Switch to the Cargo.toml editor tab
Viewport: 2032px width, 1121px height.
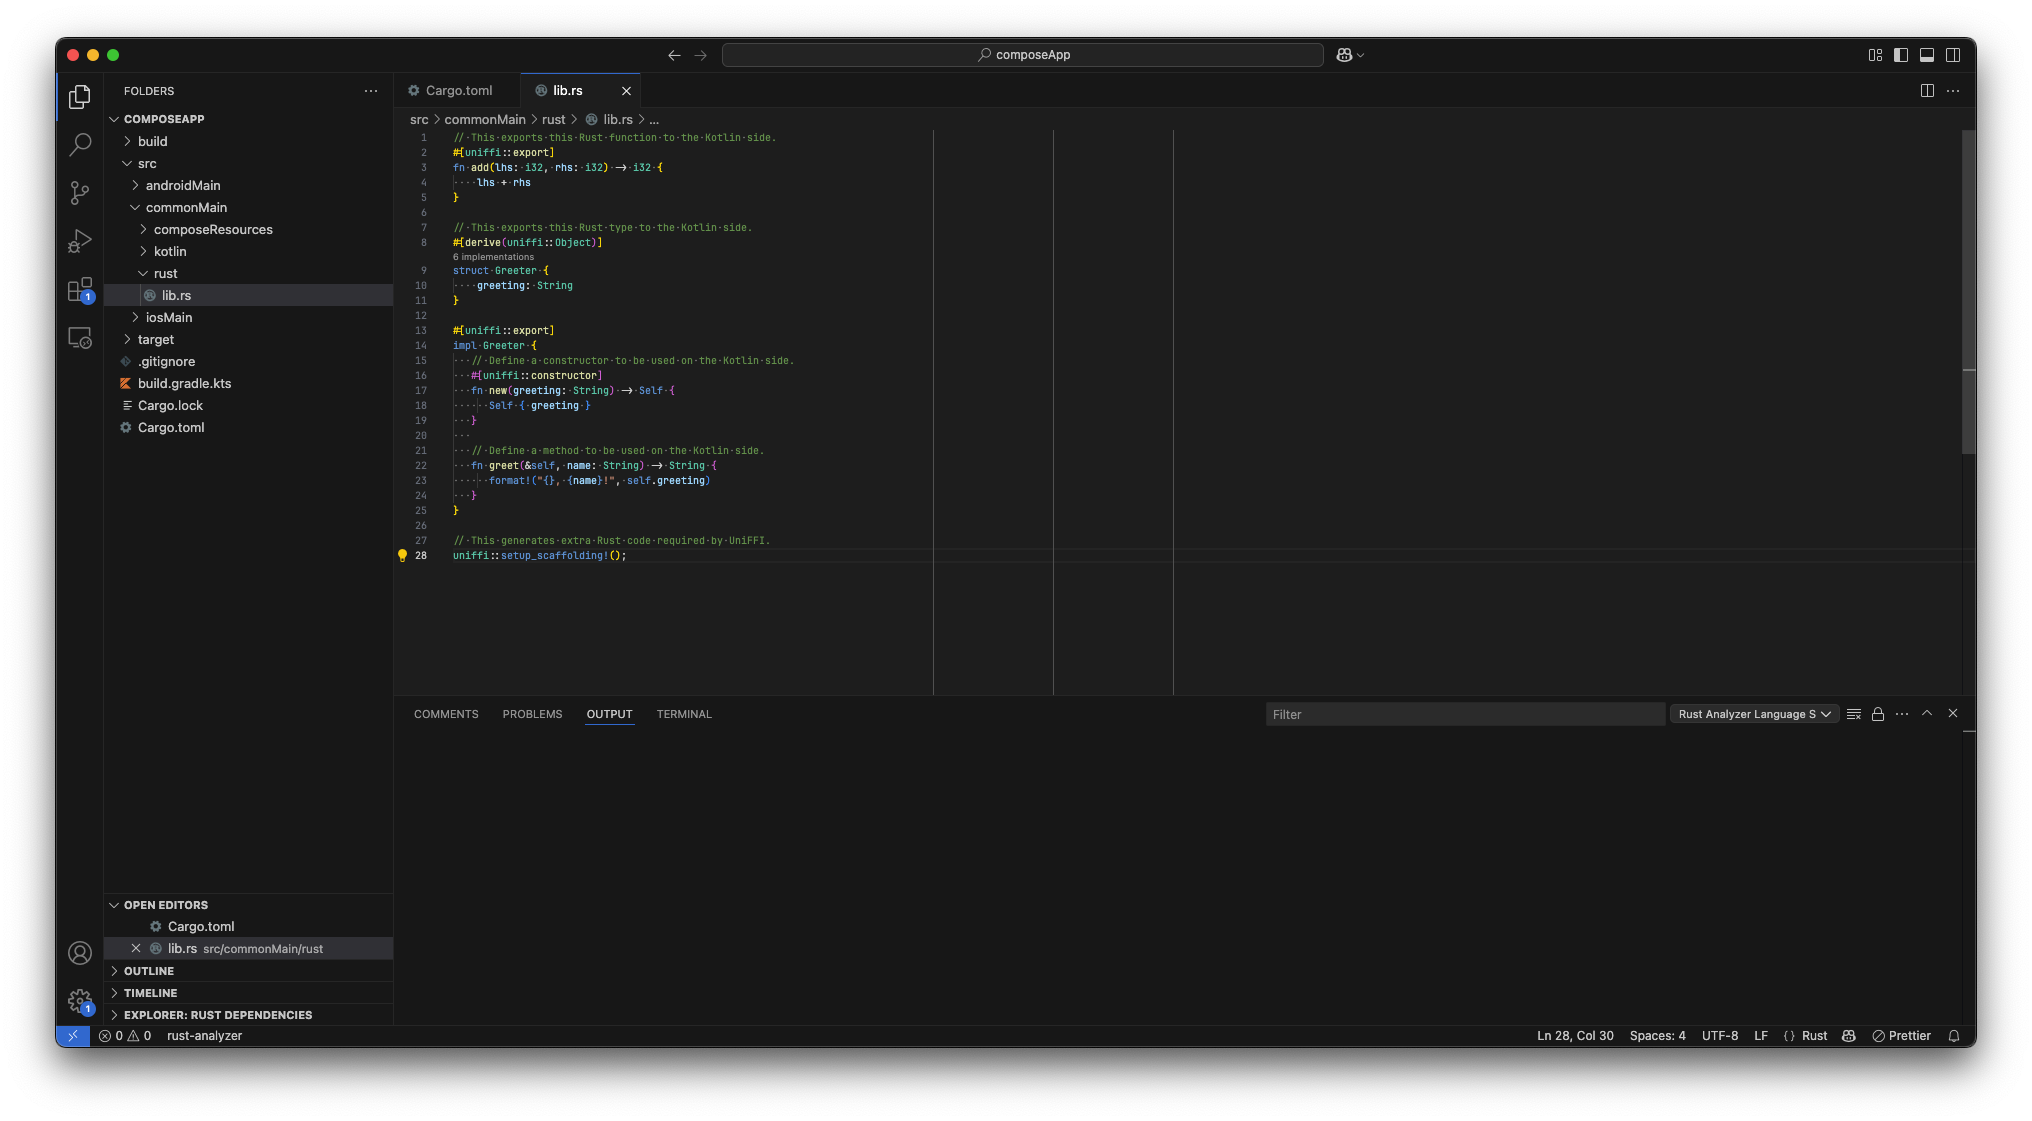tap(457, 91)
